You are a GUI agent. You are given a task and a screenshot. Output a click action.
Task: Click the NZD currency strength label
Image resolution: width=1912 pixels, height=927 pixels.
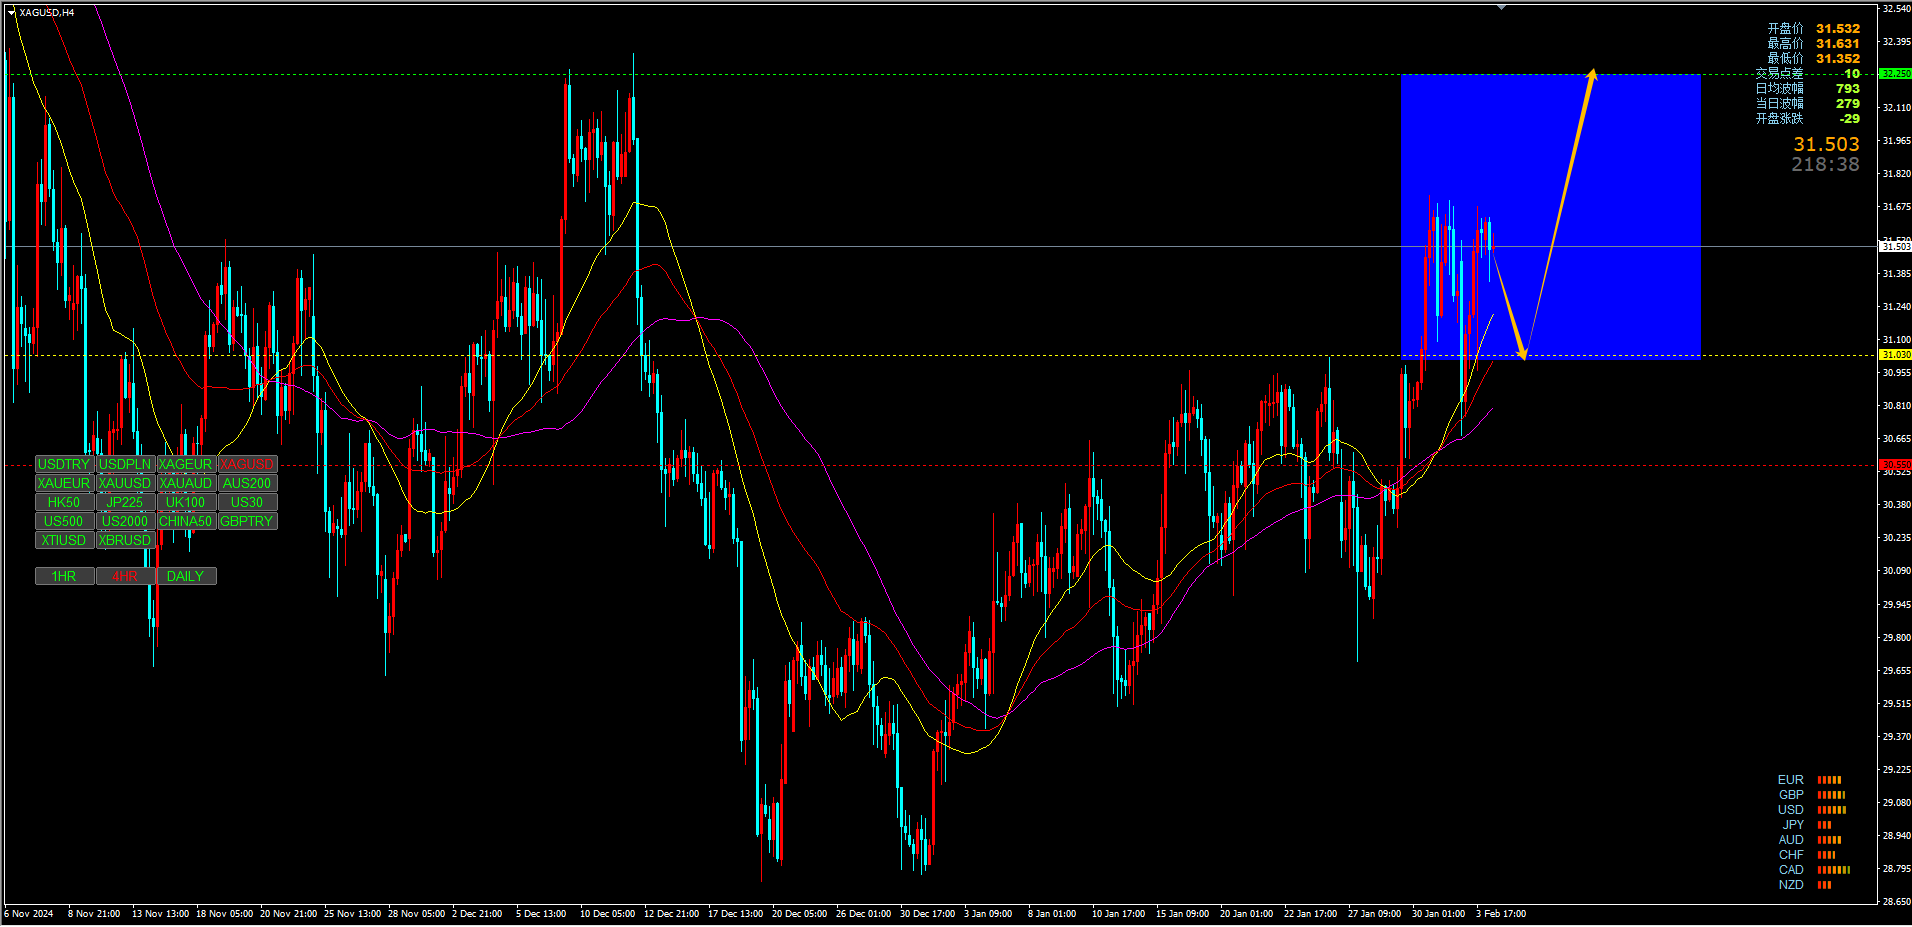1791,885
